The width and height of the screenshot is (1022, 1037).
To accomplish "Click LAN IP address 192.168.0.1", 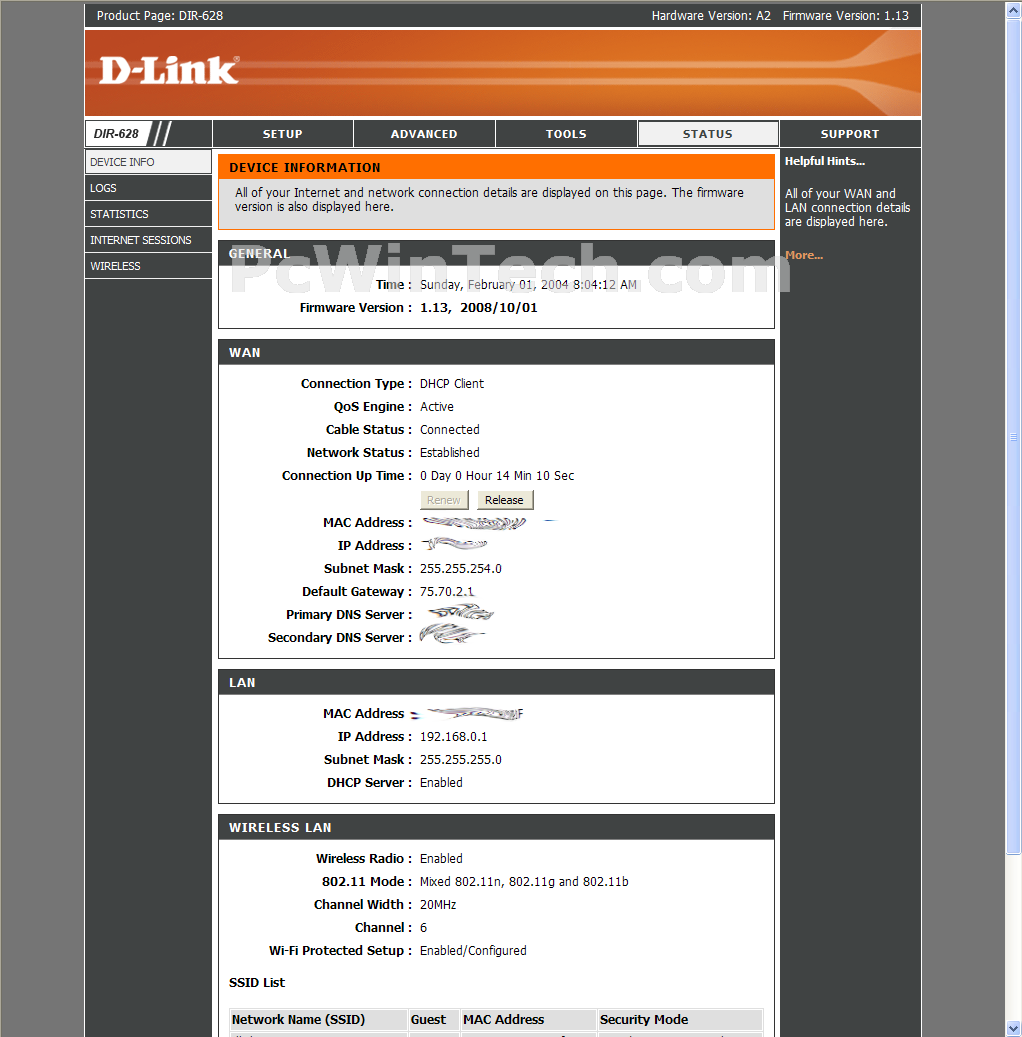I will (453, 736).
